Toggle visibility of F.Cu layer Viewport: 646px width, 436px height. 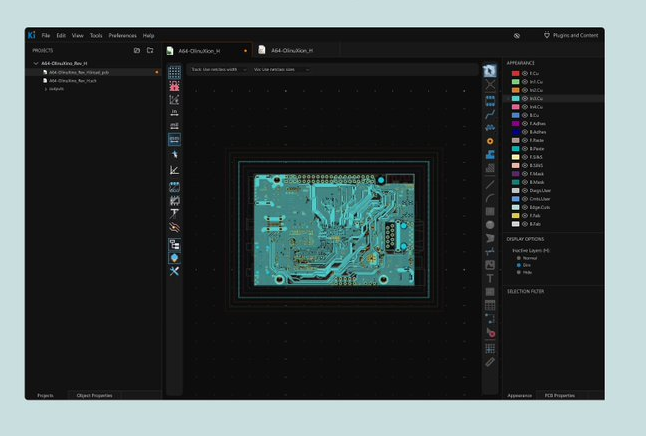[x=525, y=74]
